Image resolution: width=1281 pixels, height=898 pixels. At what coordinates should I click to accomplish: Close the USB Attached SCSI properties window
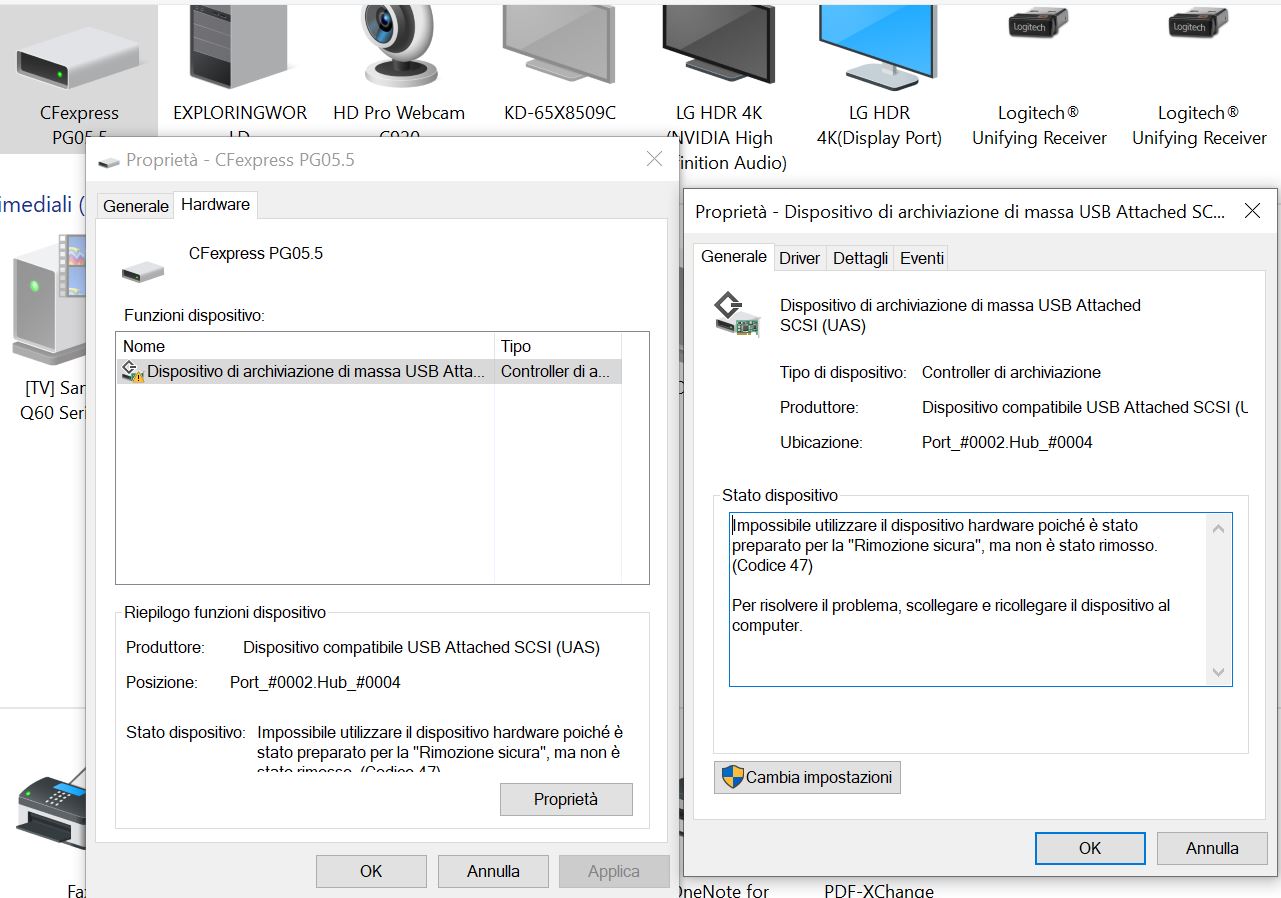[x=1252, y=211]
